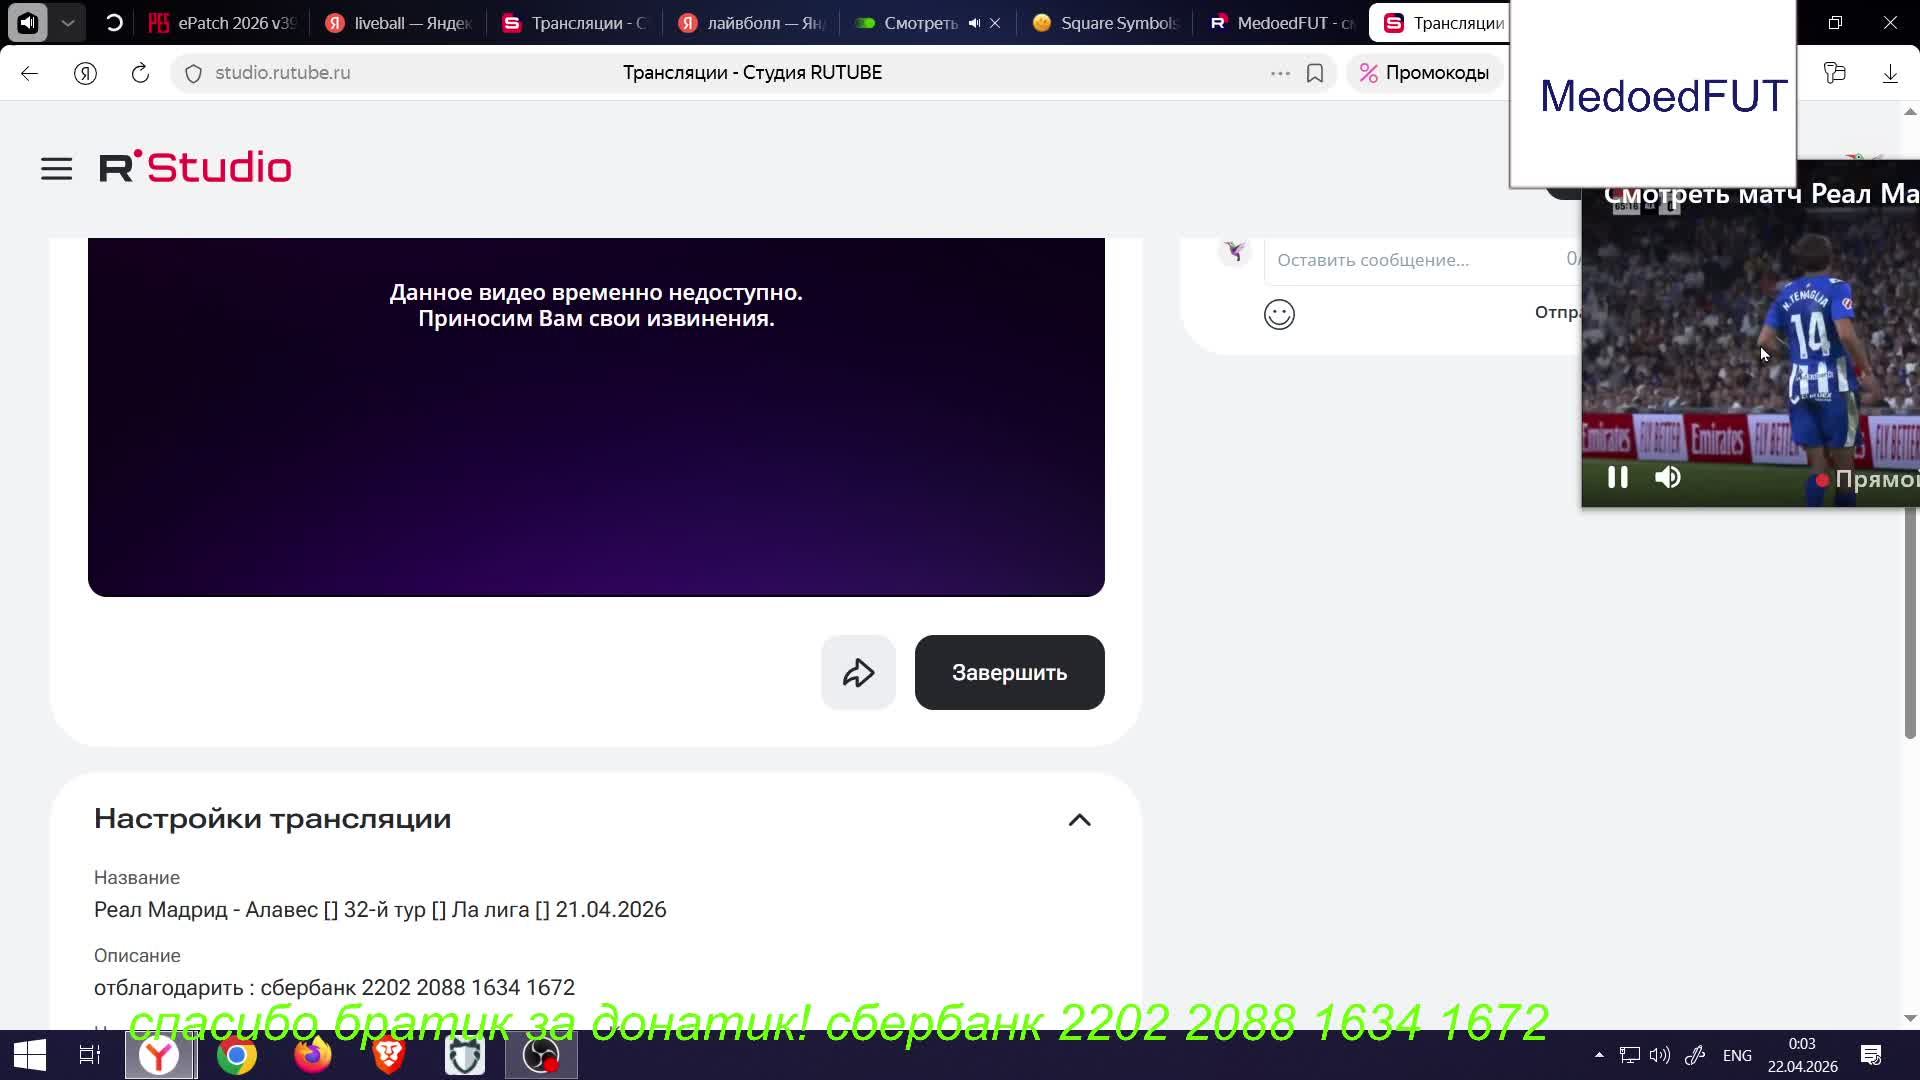Image resolution: width=1920 pixels, height=1080 pixels.
Task: Mute the floating video volume speaker
Action: click(x=1667, y=478)
